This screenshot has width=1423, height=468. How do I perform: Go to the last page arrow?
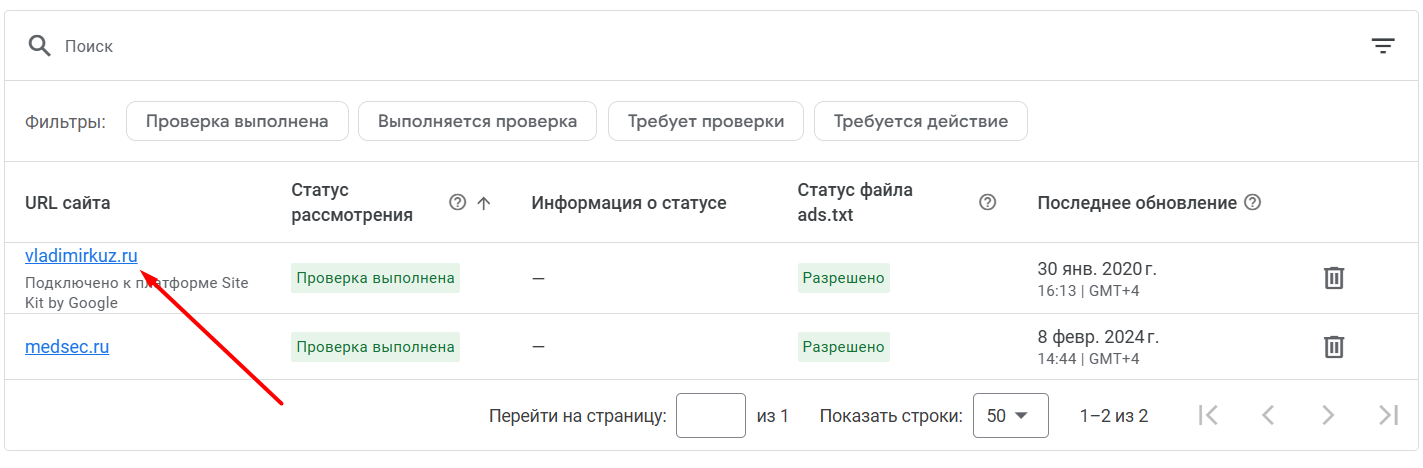(1388, 415)
